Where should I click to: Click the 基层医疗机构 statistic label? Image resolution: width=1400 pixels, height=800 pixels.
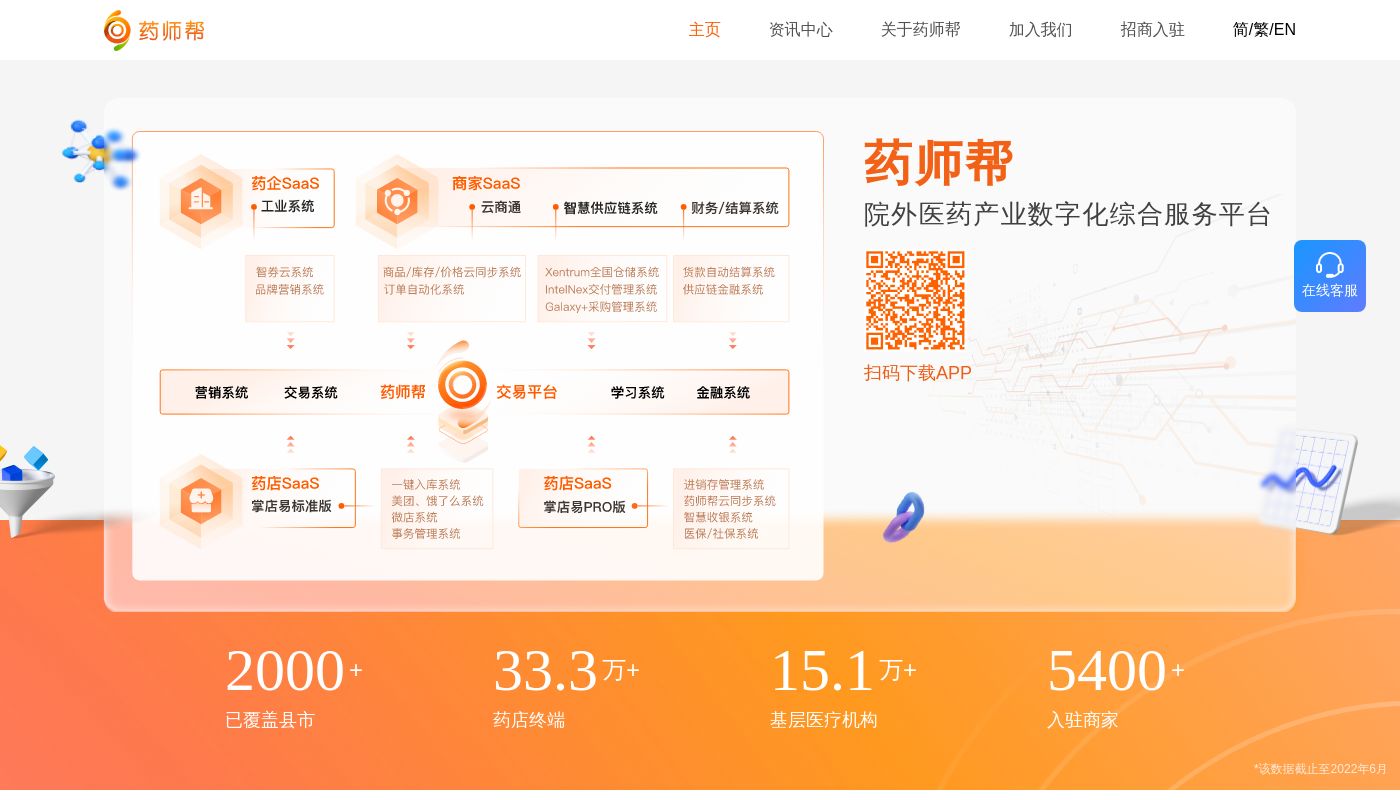pos(824,720)
